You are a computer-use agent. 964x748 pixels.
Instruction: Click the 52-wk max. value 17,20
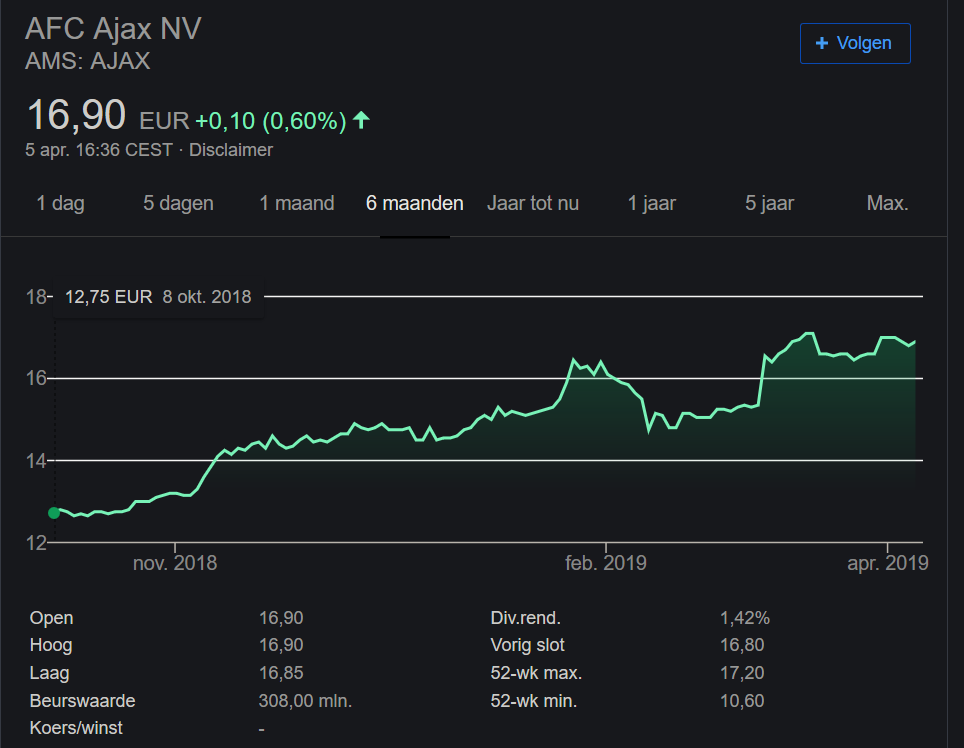tap(742, 672)
